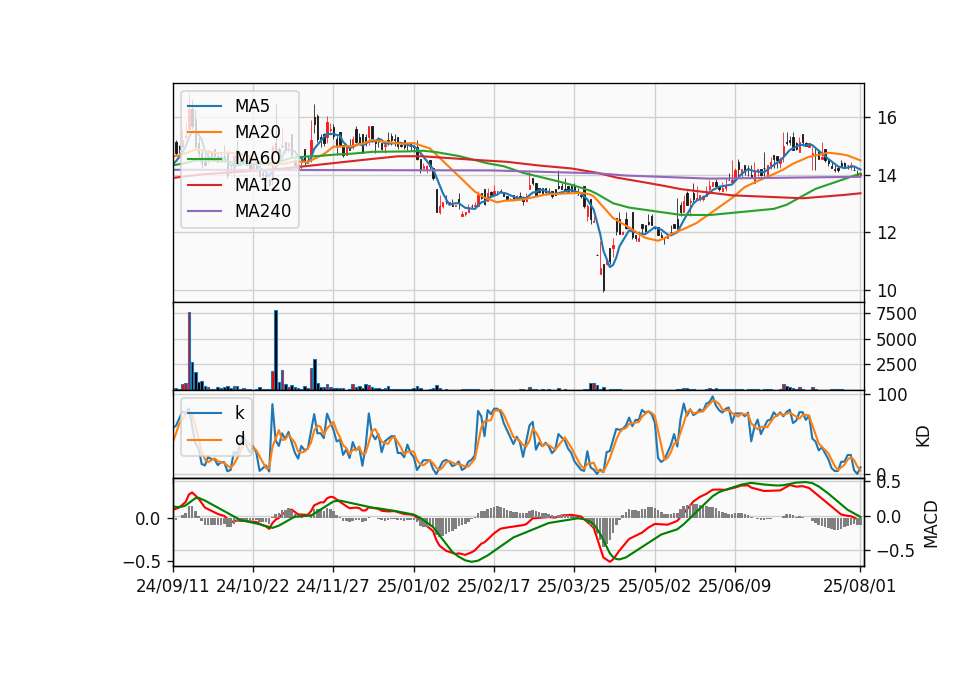Click the MA120 legend label

(x=263, y=184)
